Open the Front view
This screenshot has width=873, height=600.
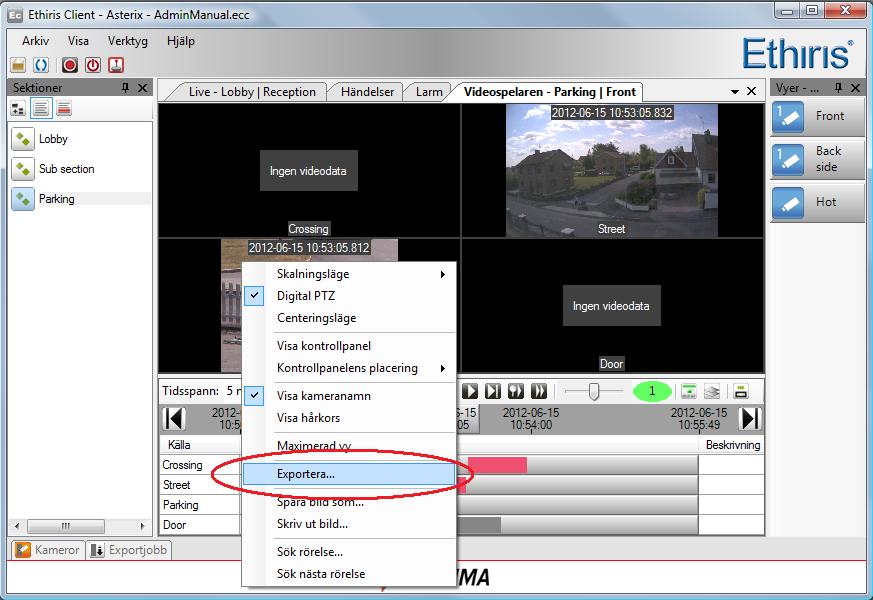click(817, 116)
